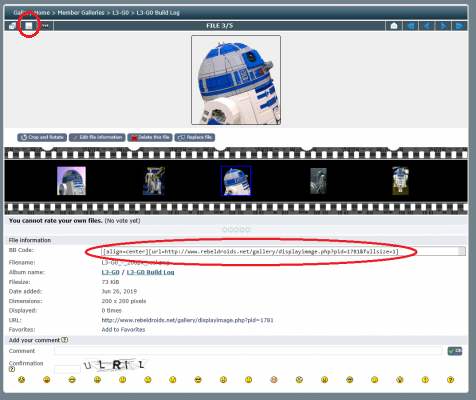Open Member Galleries in breadcrumb
Image resolution: width=476 pixels, height=400 pixels.
(81, 13)
